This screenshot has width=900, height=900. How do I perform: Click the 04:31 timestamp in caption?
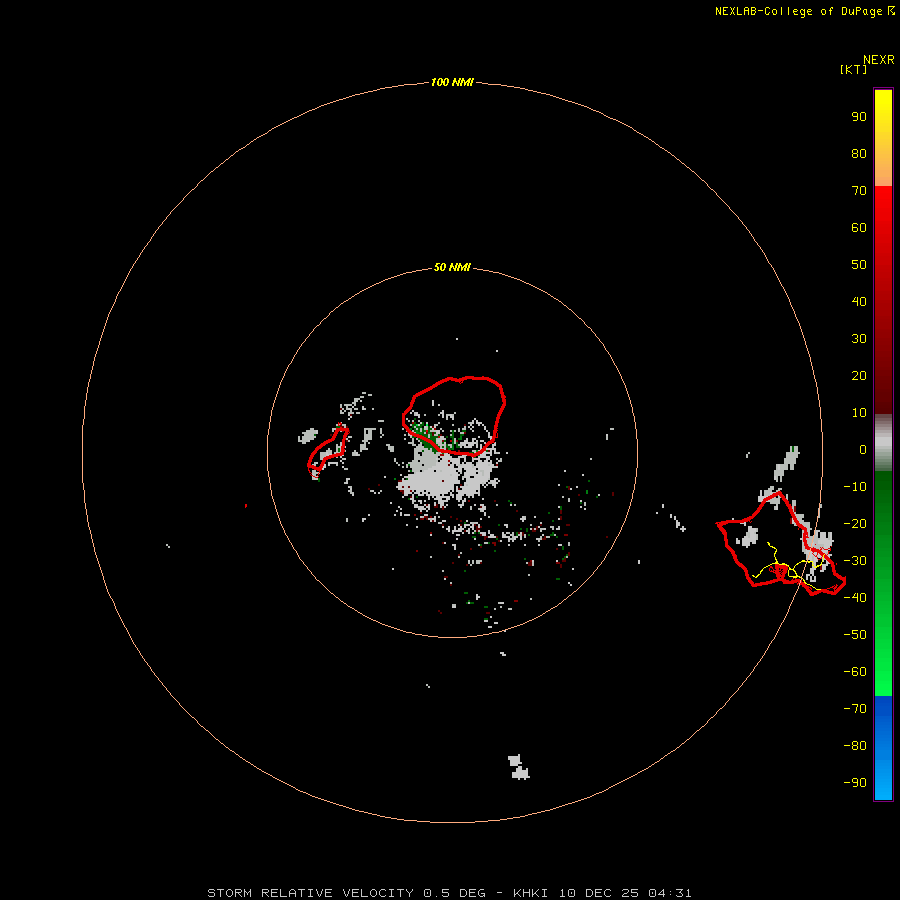669,893
